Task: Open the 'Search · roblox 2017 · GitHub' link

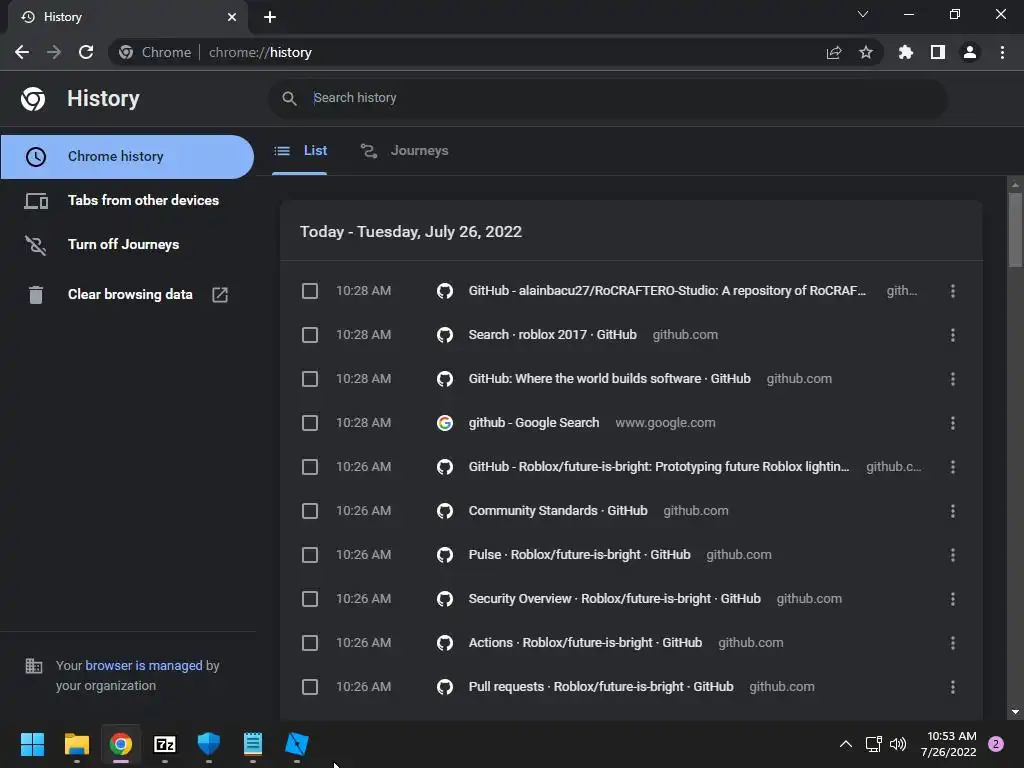Action: pos(552,335)
